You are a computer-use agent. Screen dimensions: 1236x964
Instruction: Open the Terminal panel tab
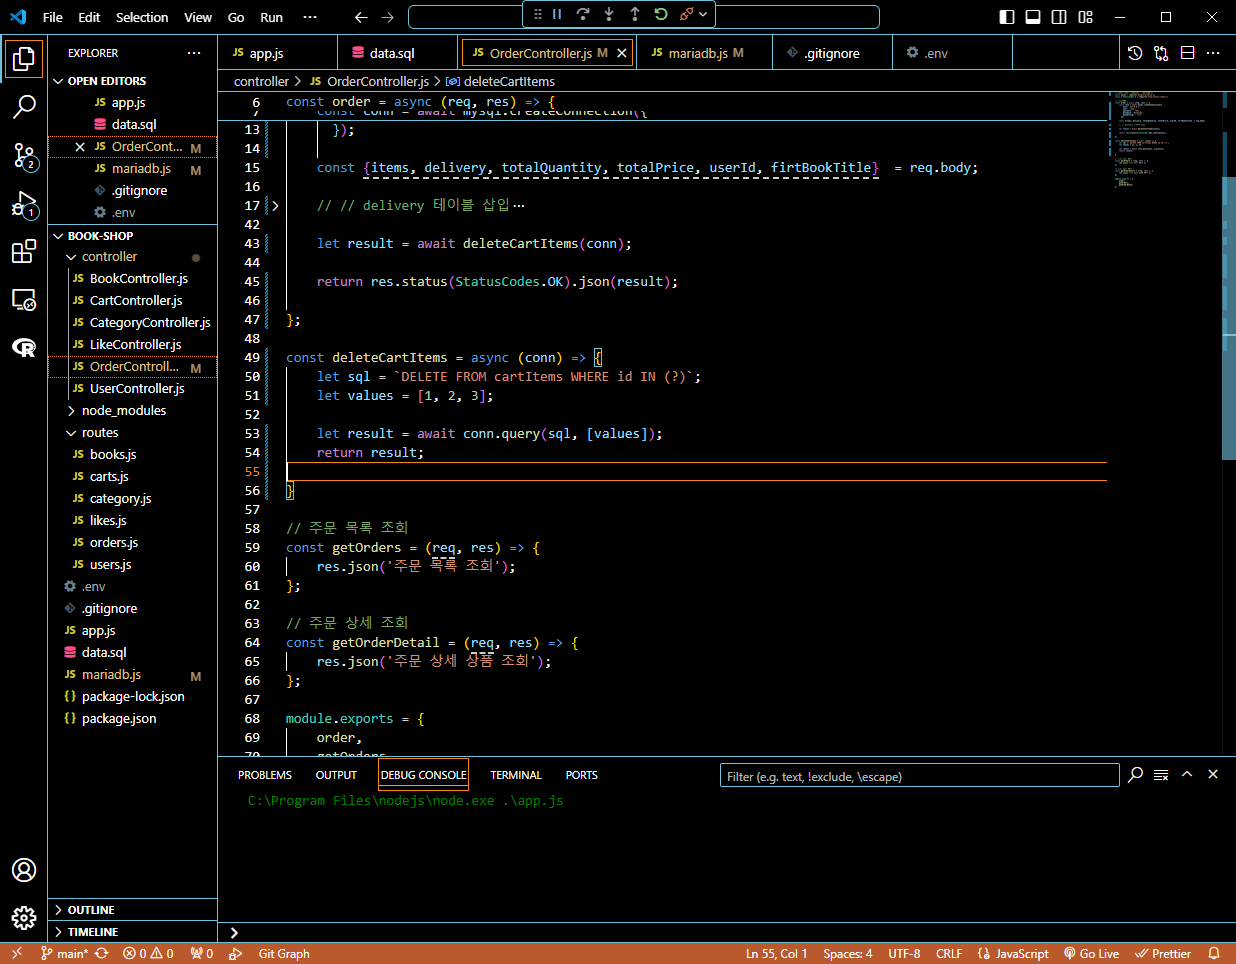516,775
